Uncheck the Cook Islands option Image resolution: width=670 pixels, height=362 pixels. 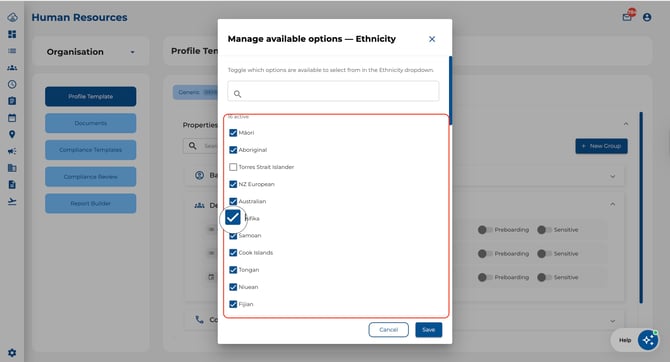click(233, 253)
